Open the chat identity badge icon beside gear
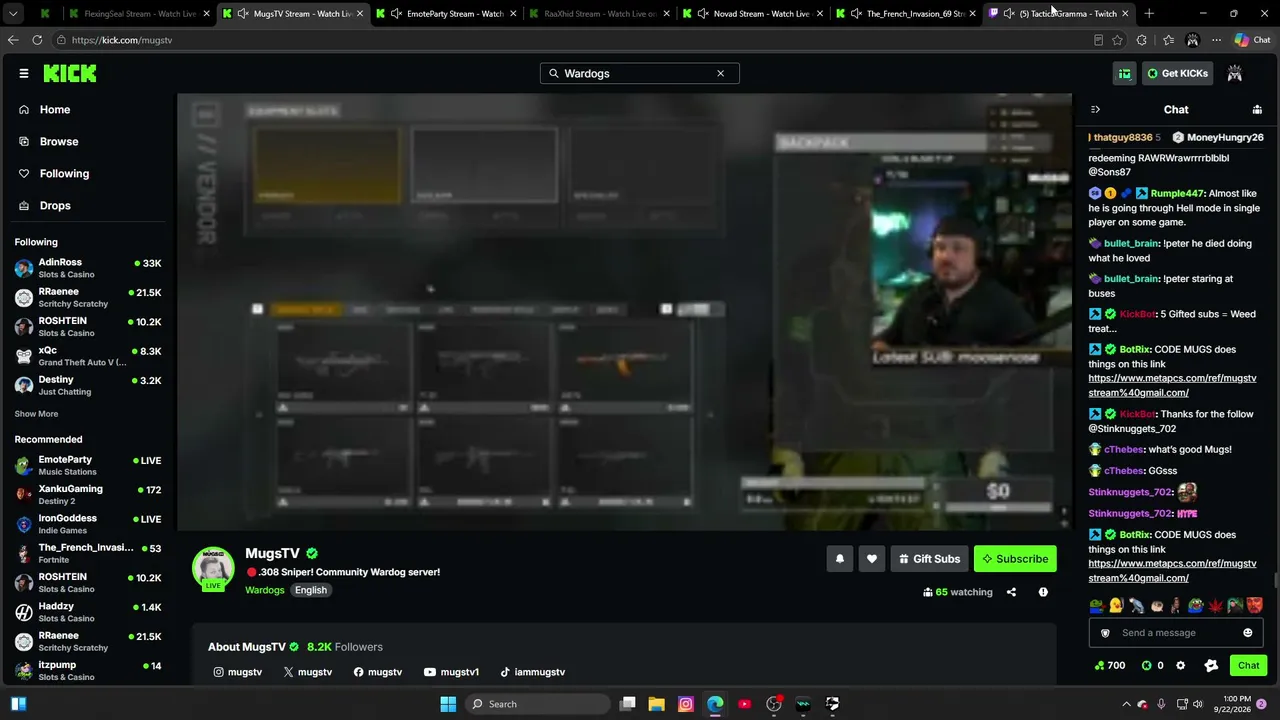Viewport: 1280px width, 720px height. click(1211, 666)
